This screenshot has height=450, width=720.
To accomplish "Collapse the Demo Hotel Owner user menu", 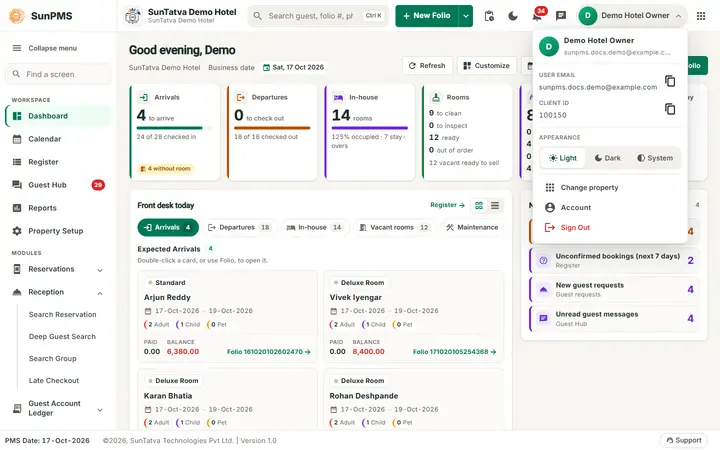I will pos(678,16).
